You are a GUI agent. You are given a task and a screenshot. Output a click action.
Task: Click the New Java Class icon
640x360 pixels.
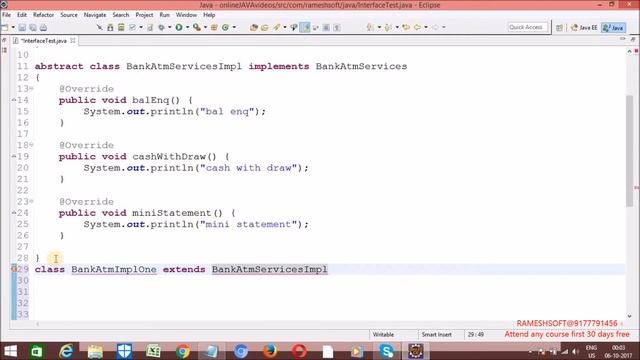(x=225, y=27)
